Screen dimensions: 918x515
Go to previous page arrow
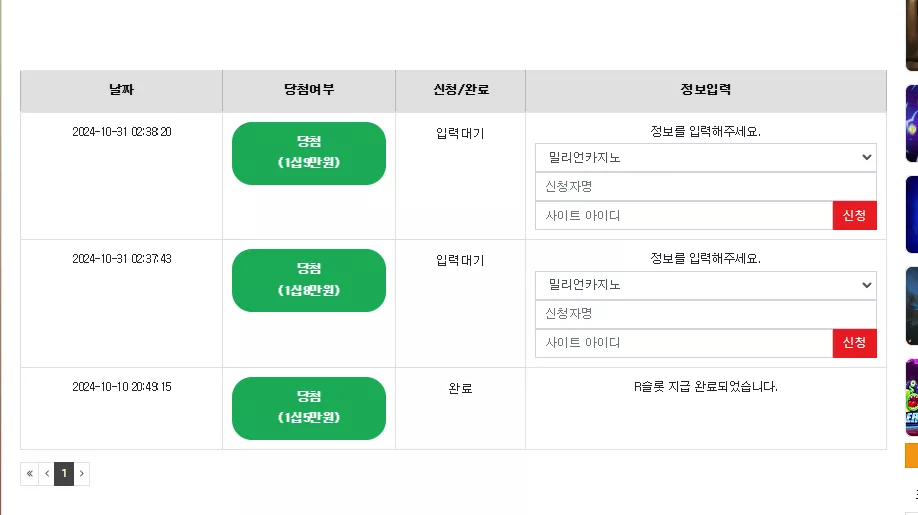click(47, 473)
